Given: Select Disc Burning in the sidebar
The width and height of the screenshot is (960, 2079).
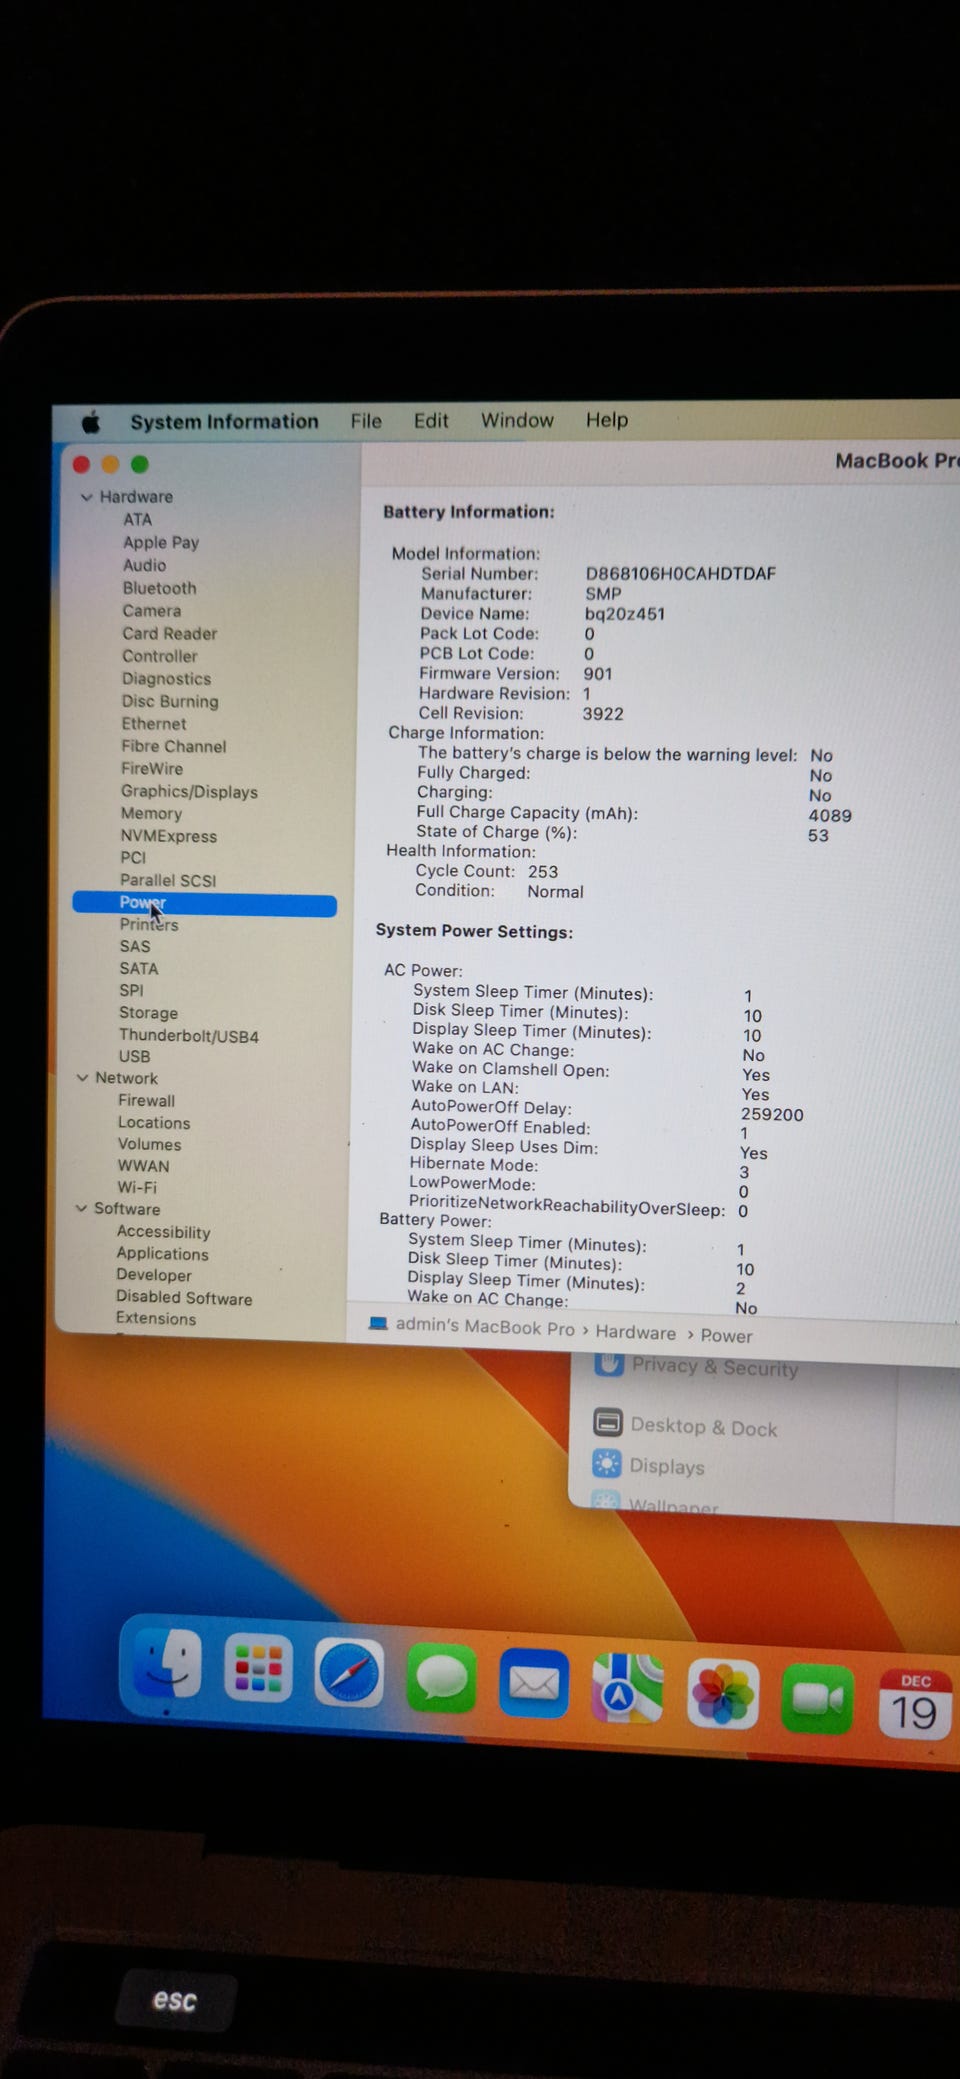Looking at the screenshot, I should [170, 701].
